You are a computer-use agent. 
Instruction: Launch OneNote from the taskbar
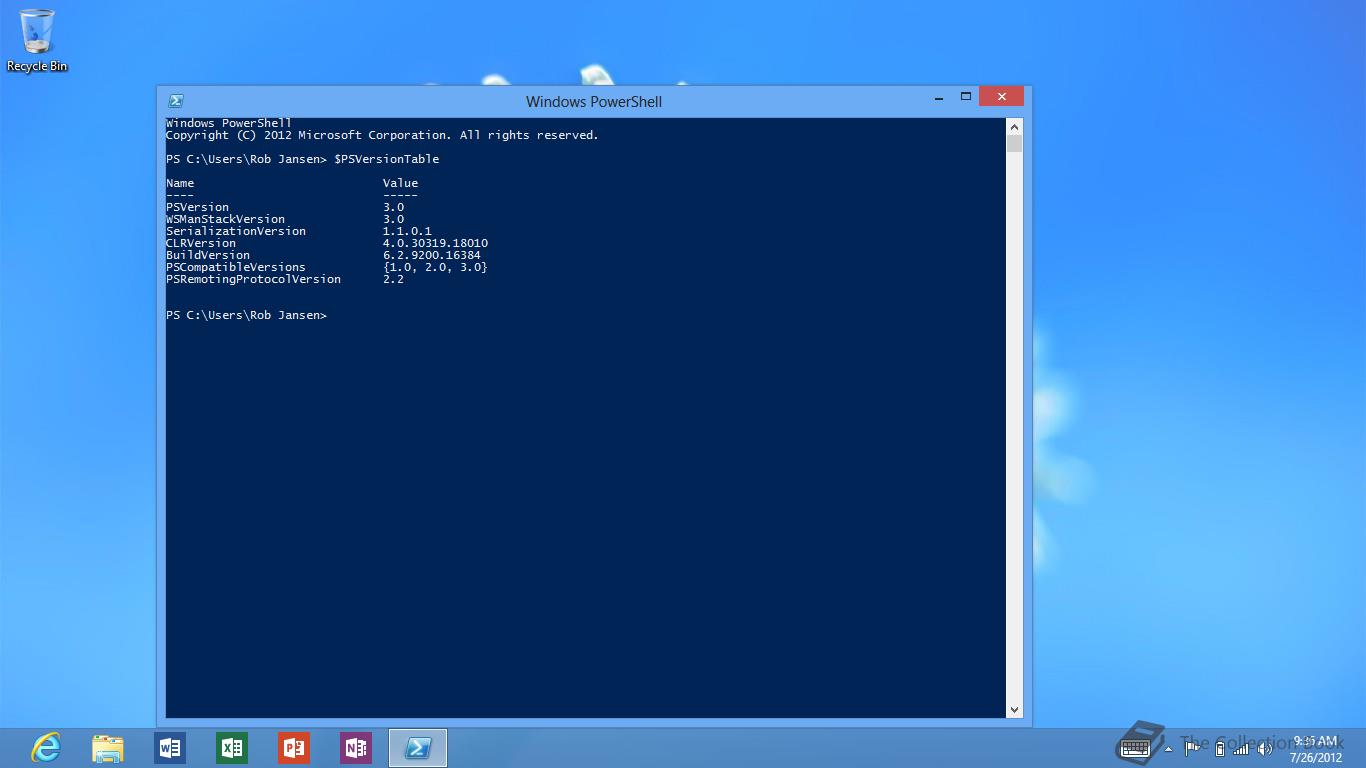356,748
